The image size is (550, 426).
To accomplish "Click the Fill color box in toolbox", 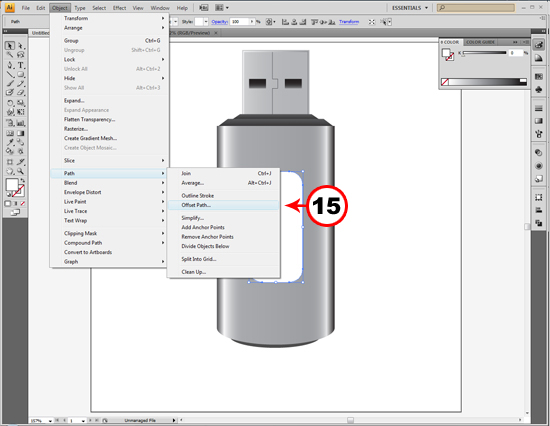I will point(12,184).
